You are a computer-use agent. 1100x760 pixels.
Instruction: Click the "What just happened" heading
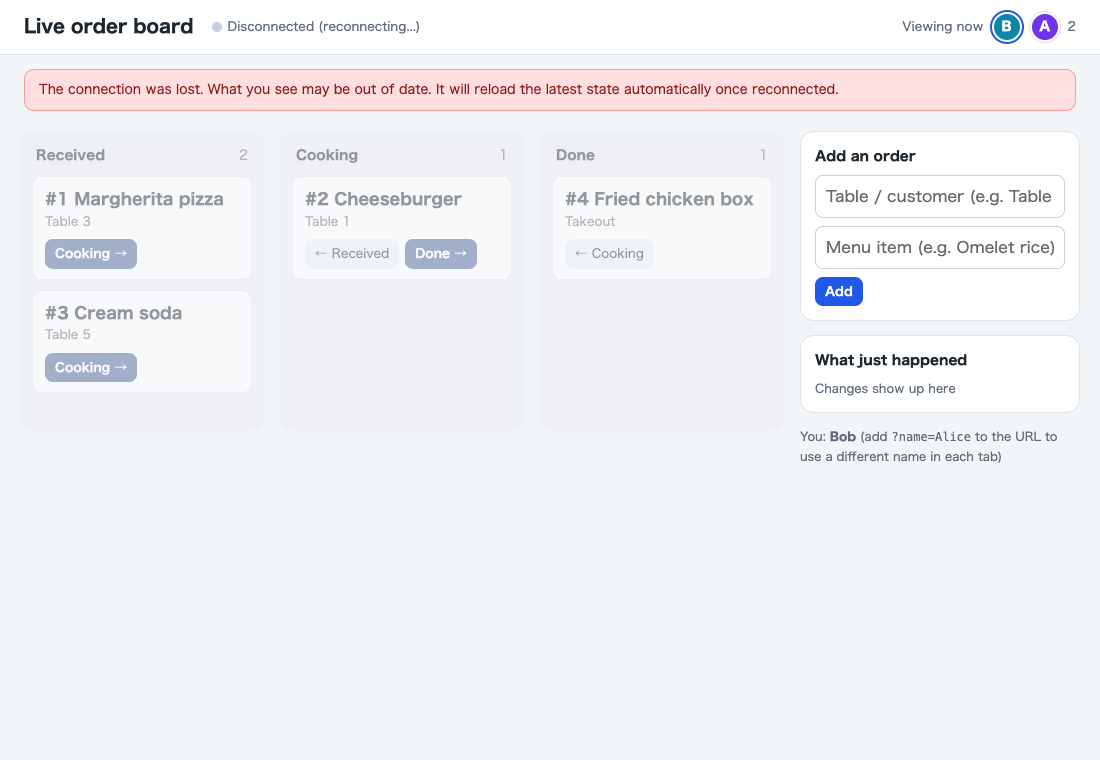(x=891, y=361)
